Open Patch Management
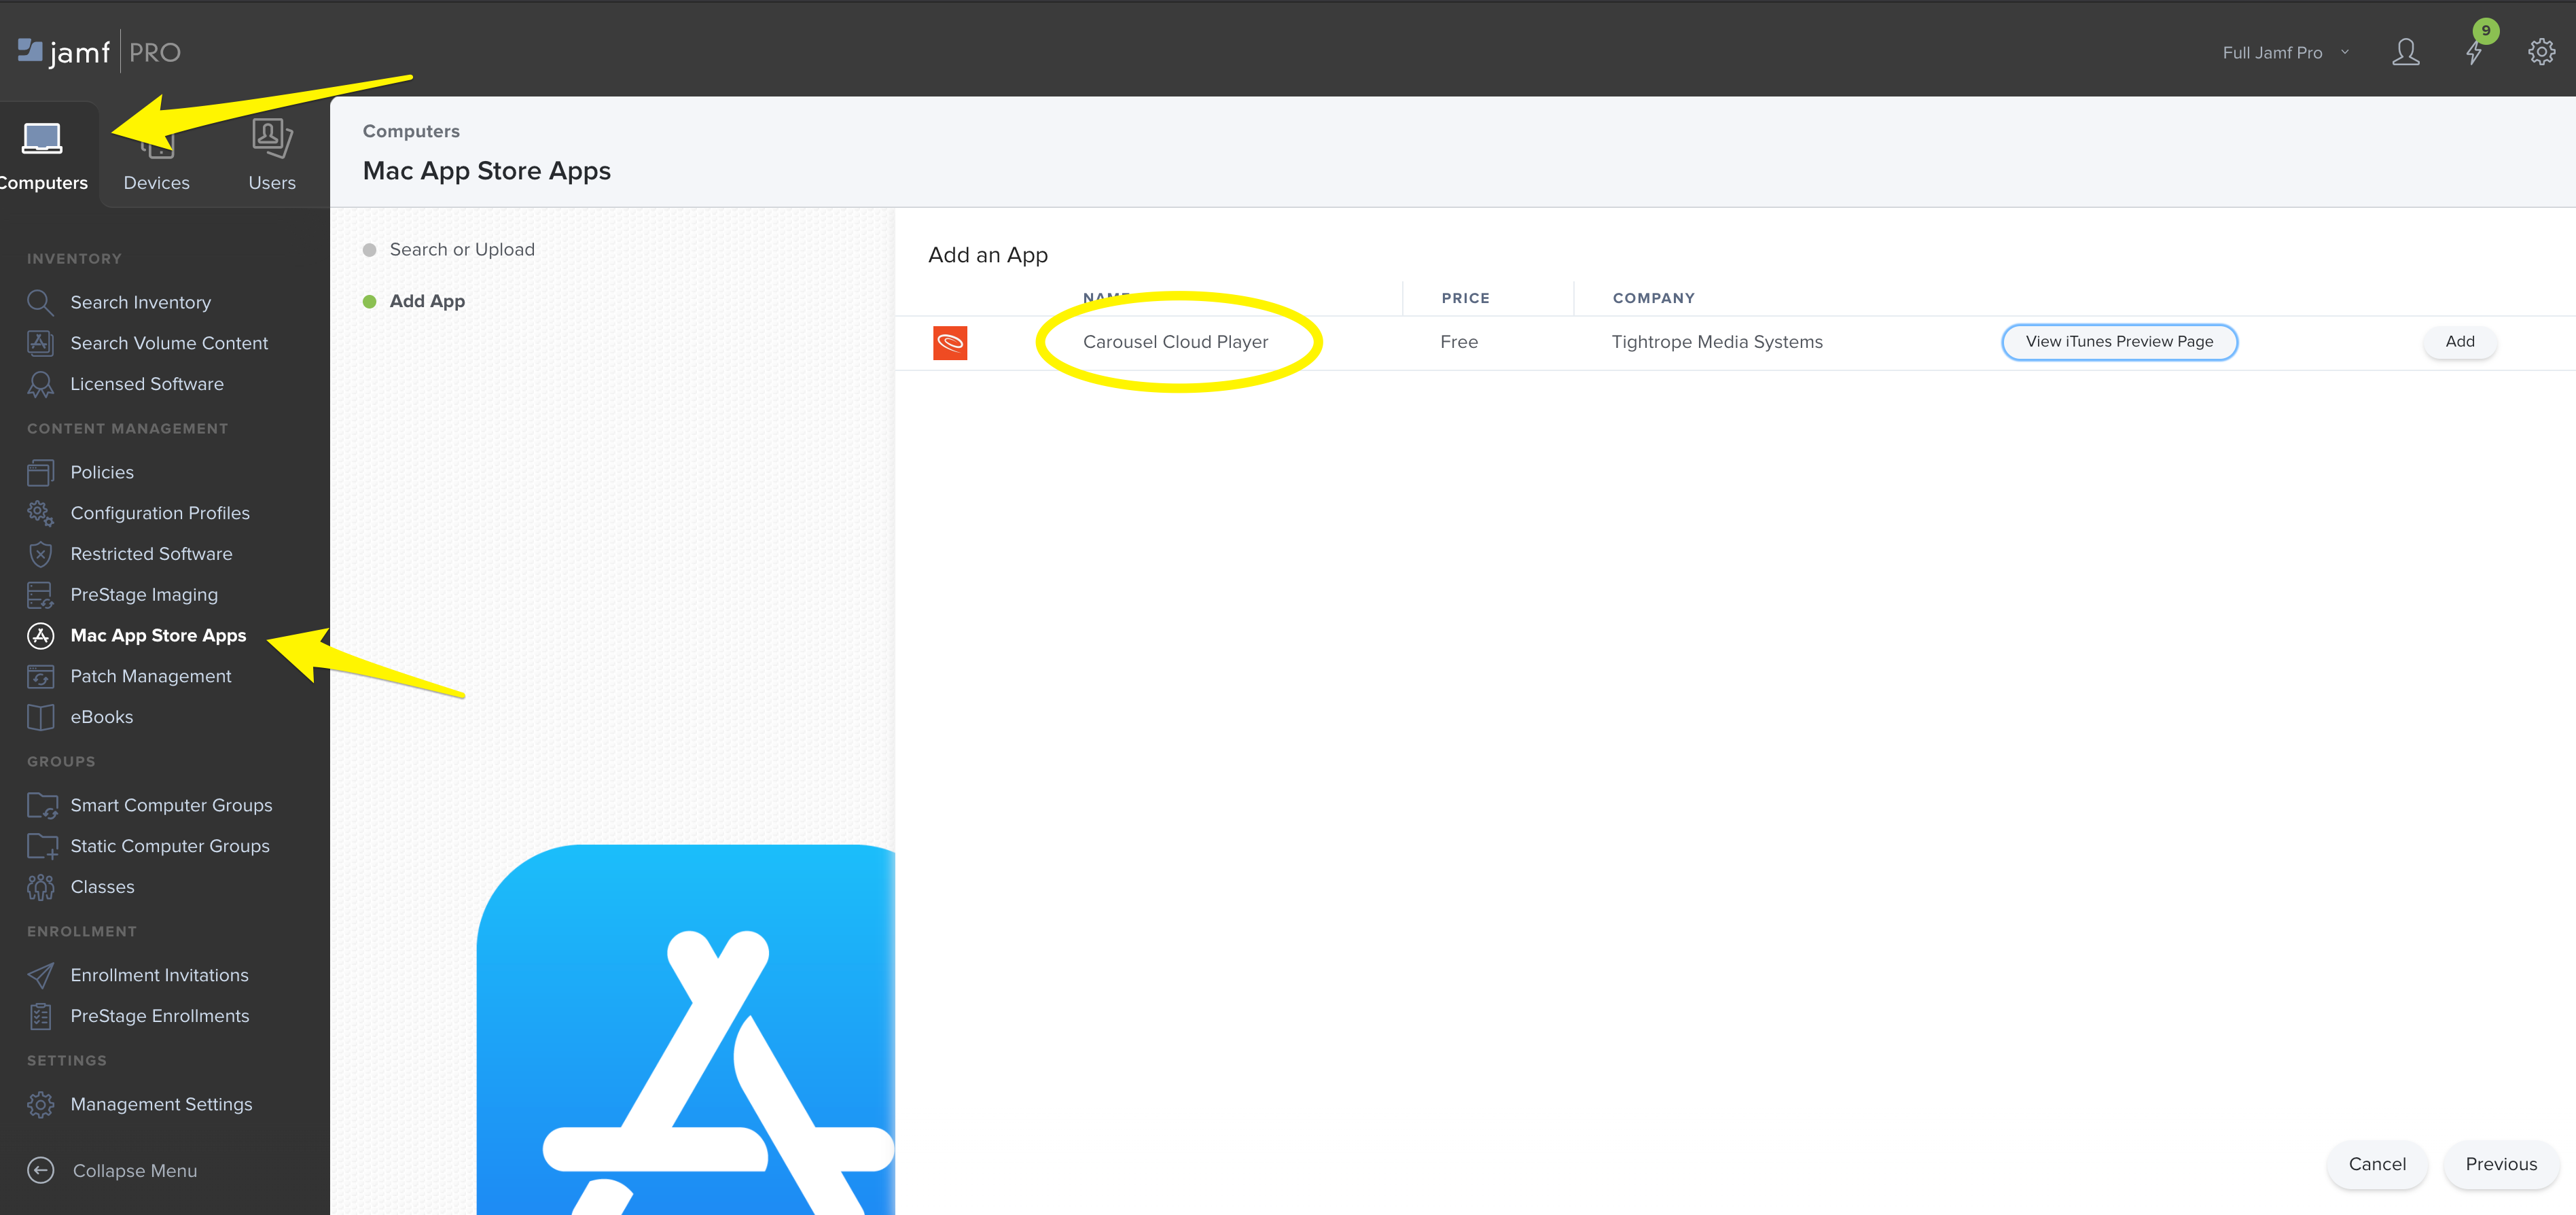Screen dimensions: 2576x1215 (x=150, y=677)
